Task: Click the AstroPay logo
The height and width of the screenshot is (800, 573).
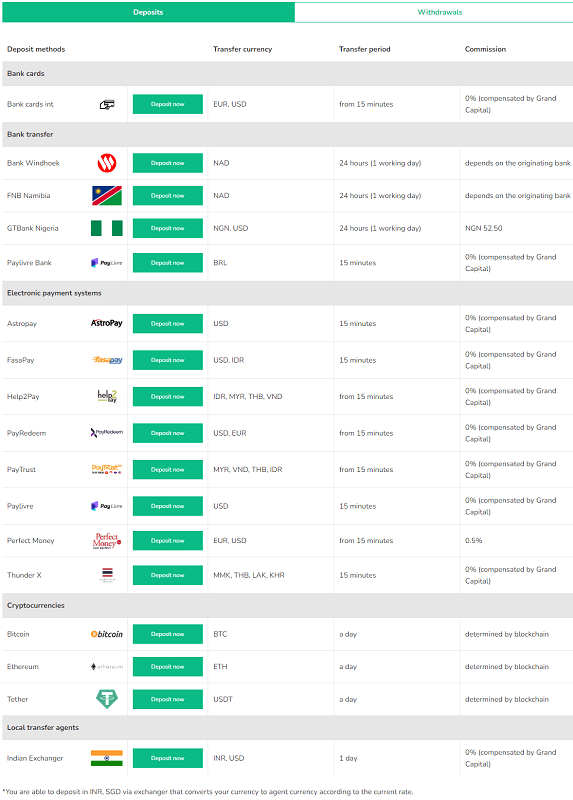Action: 107,323
